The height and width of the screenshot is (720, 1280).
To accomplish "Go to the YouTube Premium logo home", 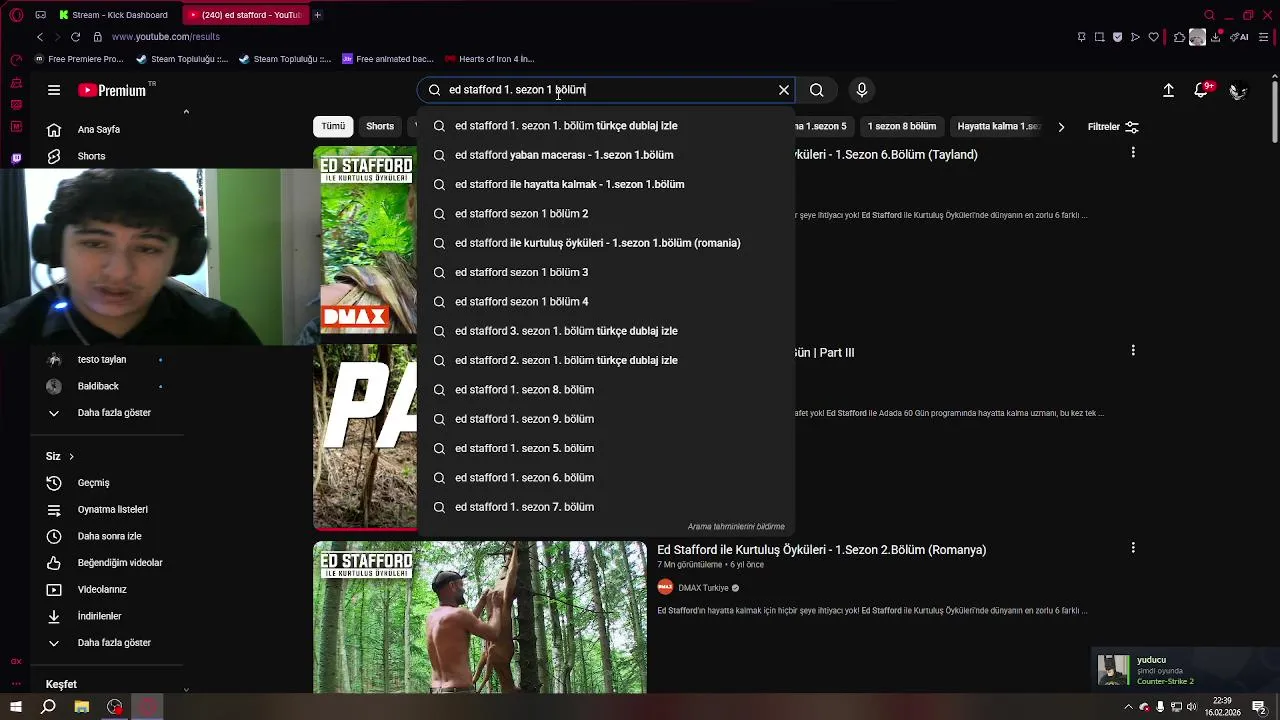I will coord(112,90).
